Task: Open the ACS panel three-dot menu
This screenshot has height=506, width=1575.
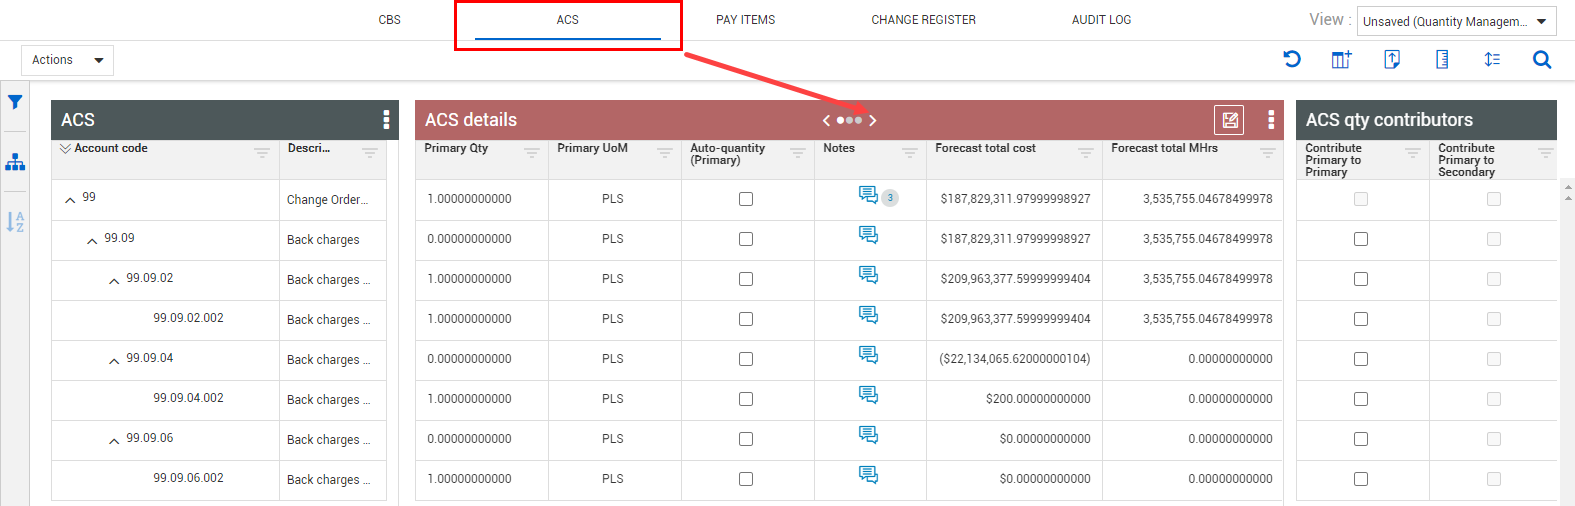Action: [386, 120]
